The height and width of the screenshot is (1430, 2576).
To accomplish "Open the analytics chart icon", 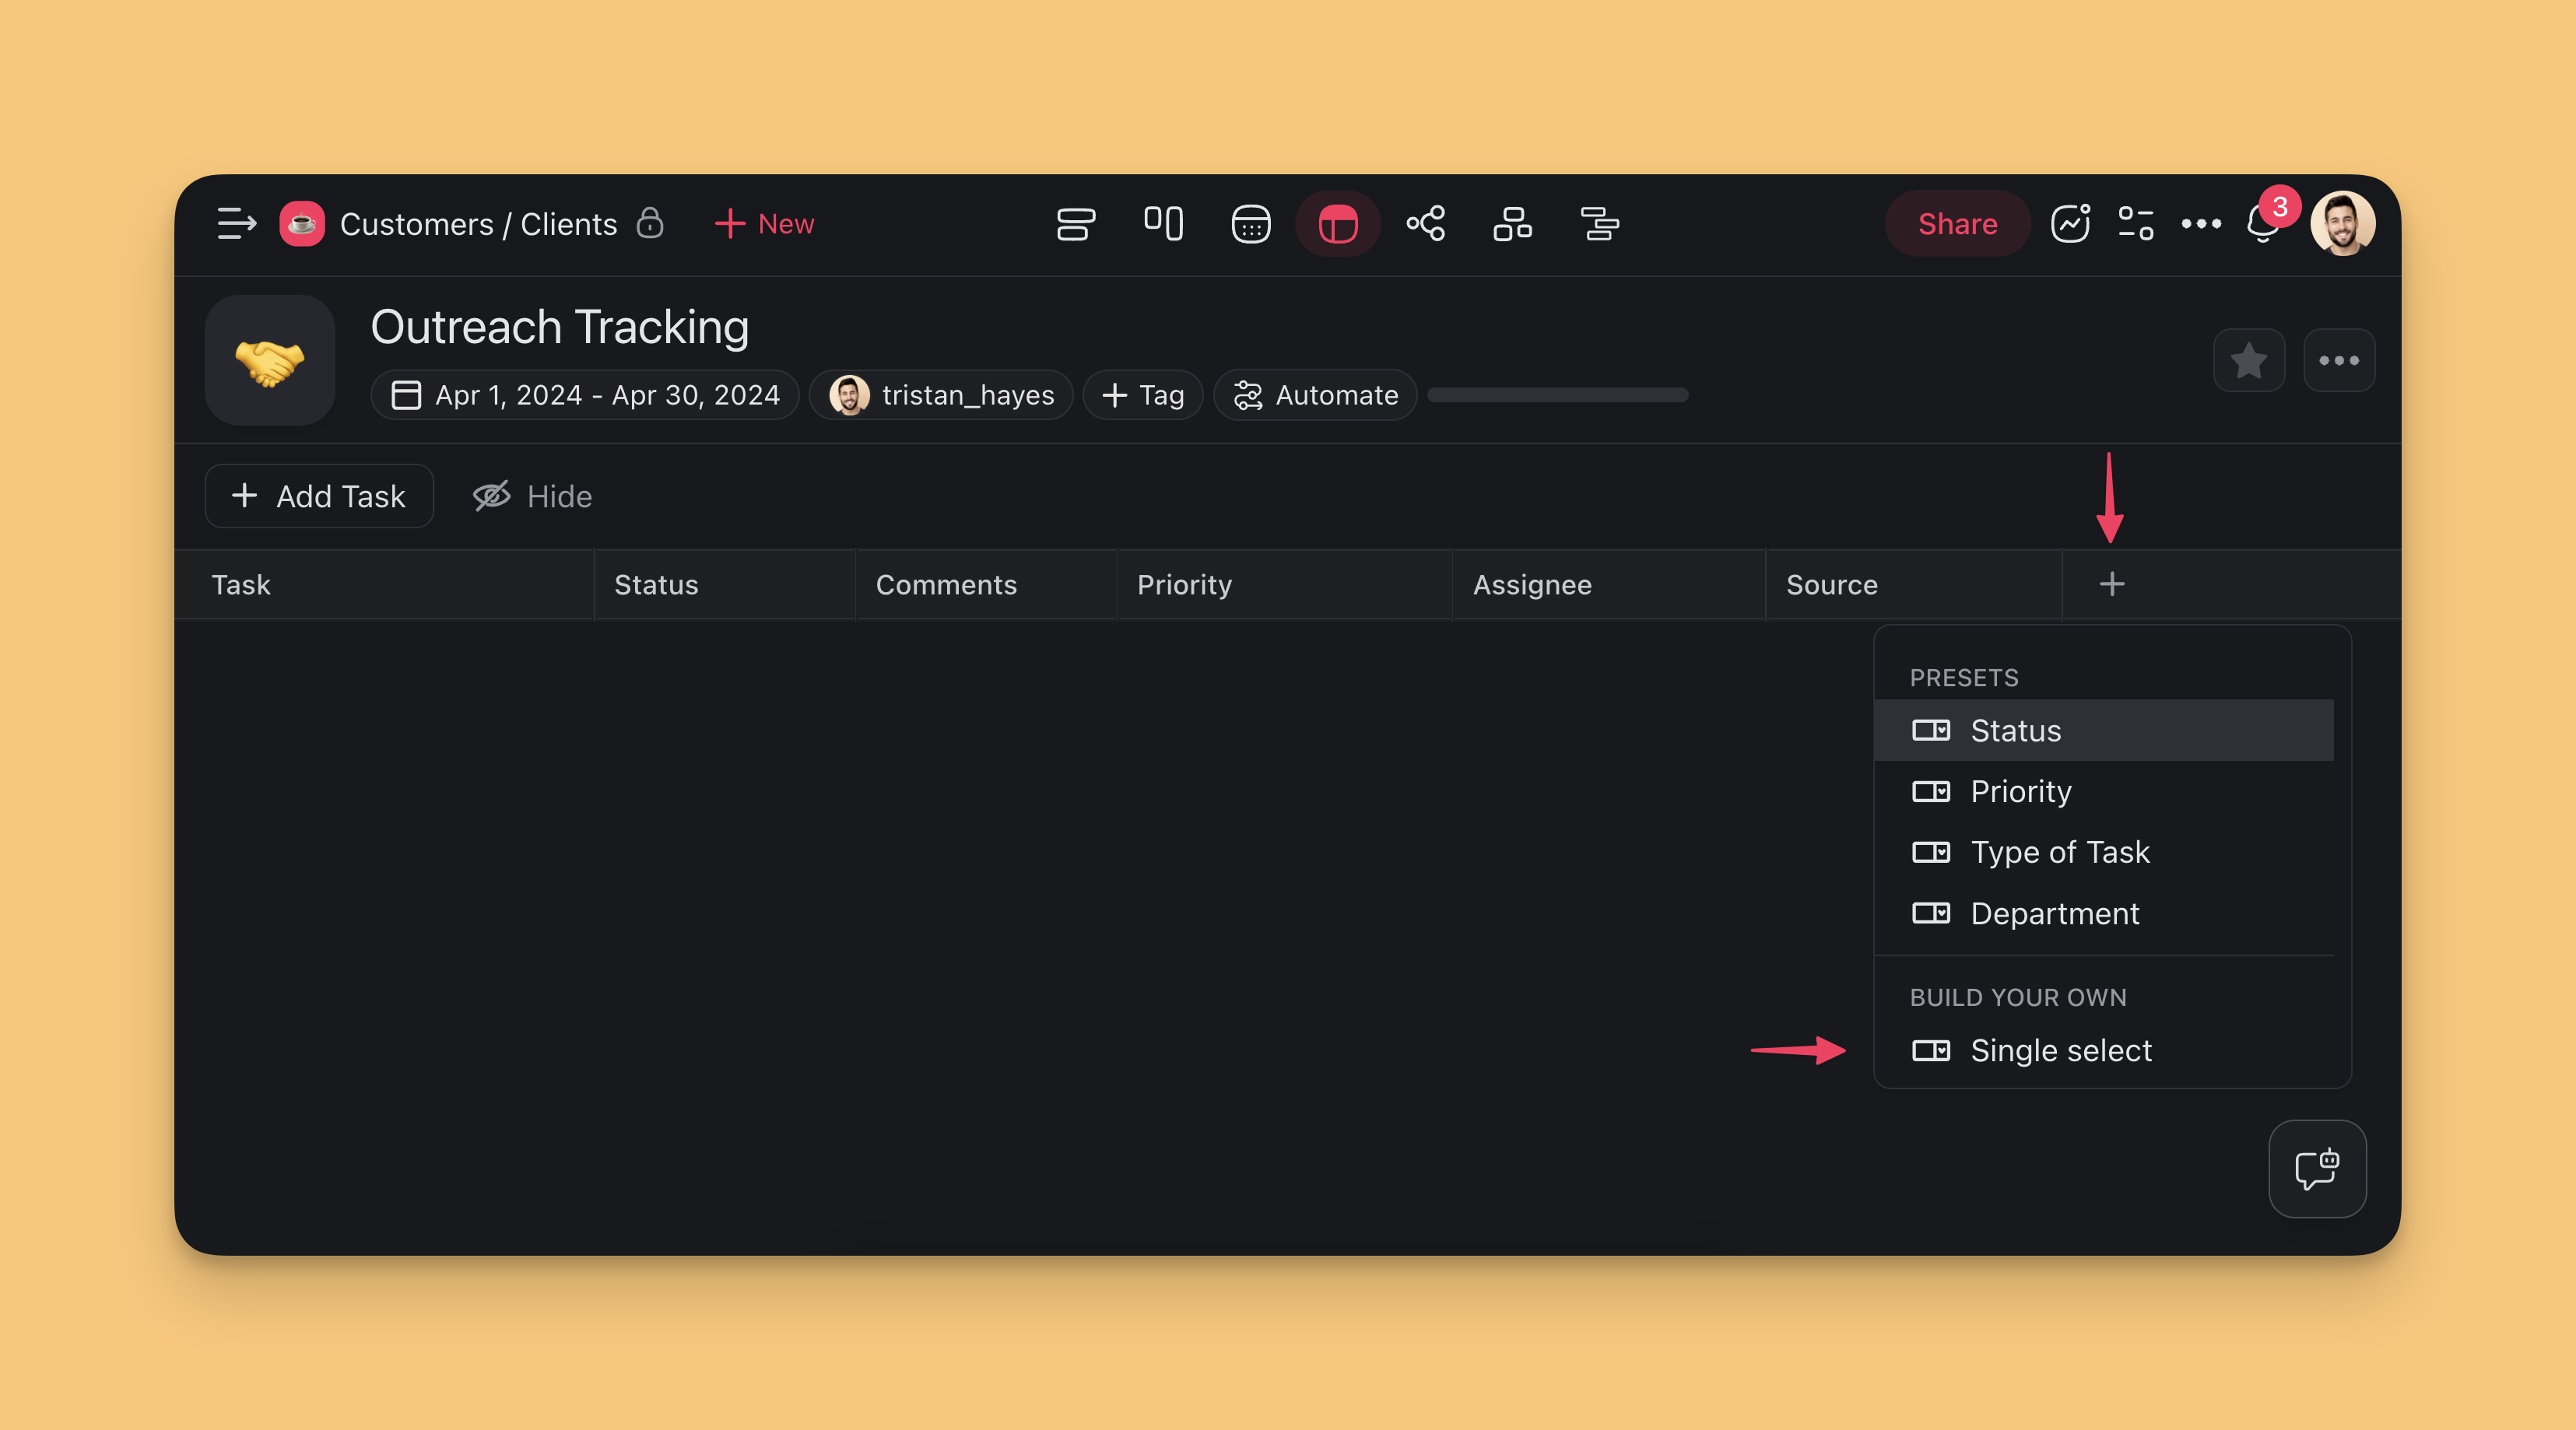I will pos(2069,224).
